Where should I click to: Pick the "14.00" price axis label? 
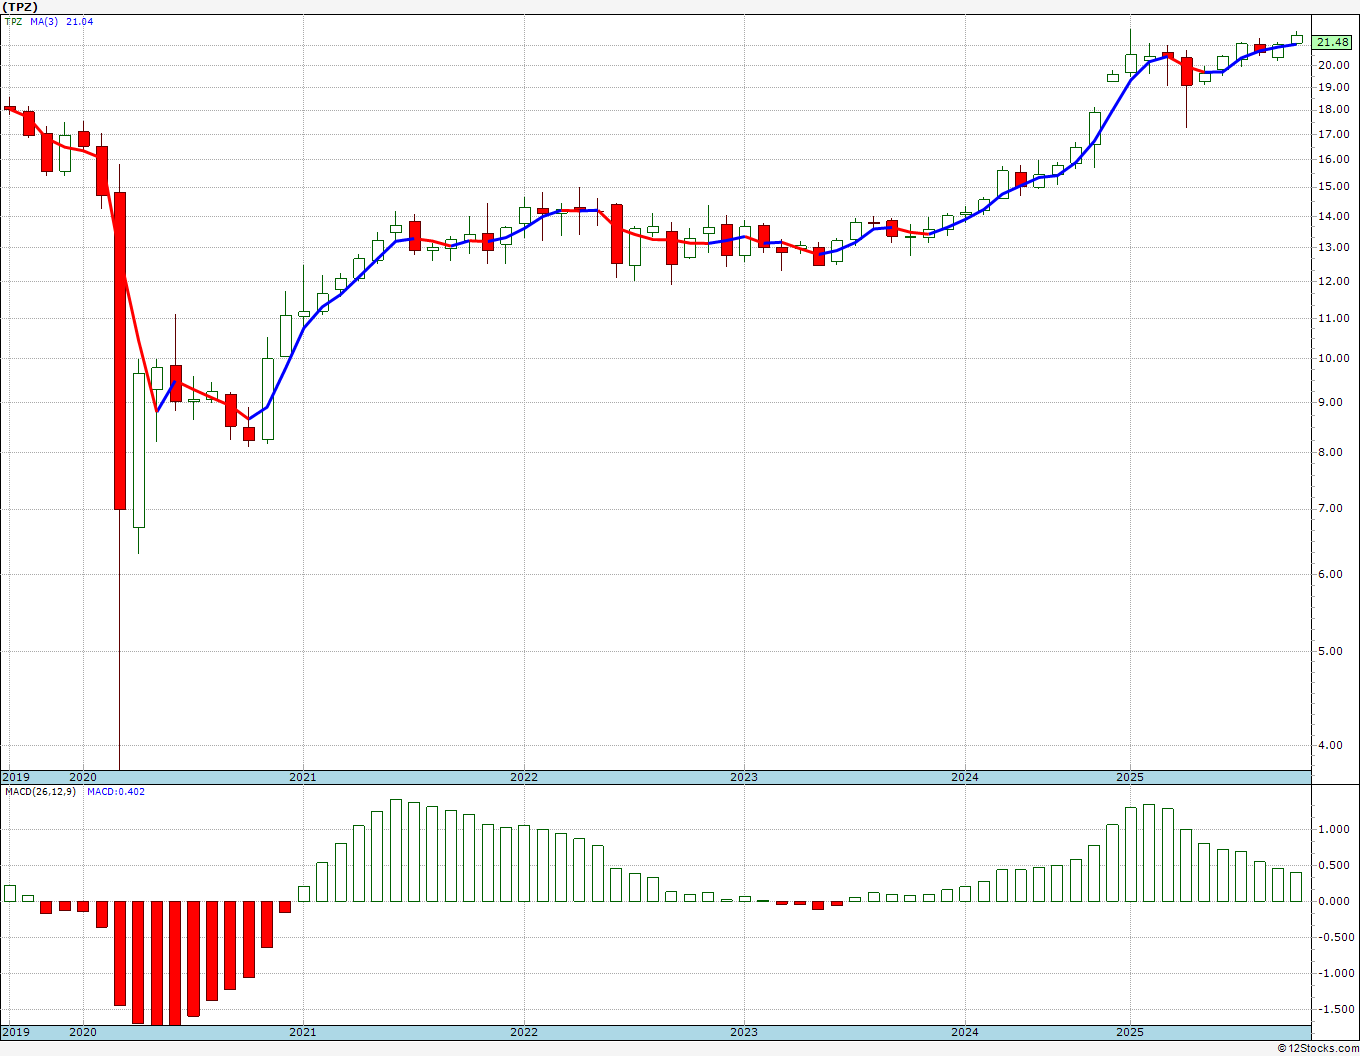[1333, 216]
